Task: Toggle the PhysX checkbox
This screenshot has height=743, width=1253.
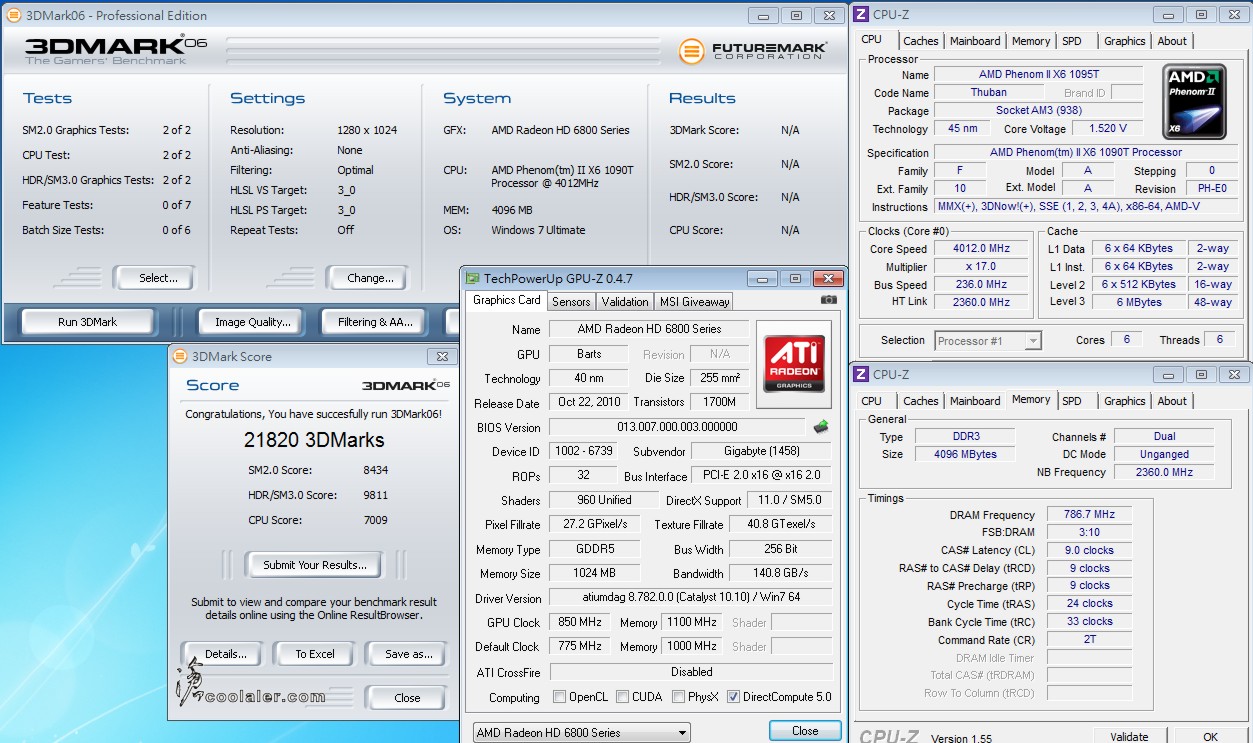Action: pyautogui.click(x=678, y=697)
